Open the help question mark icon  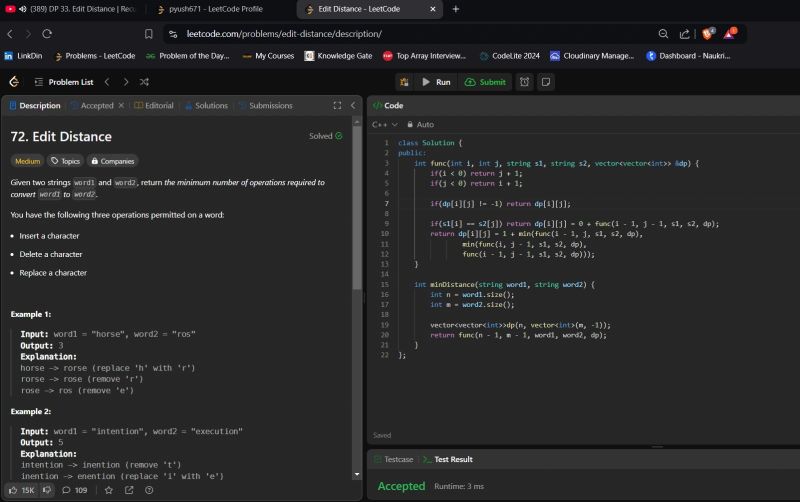(x=149, y=490)
